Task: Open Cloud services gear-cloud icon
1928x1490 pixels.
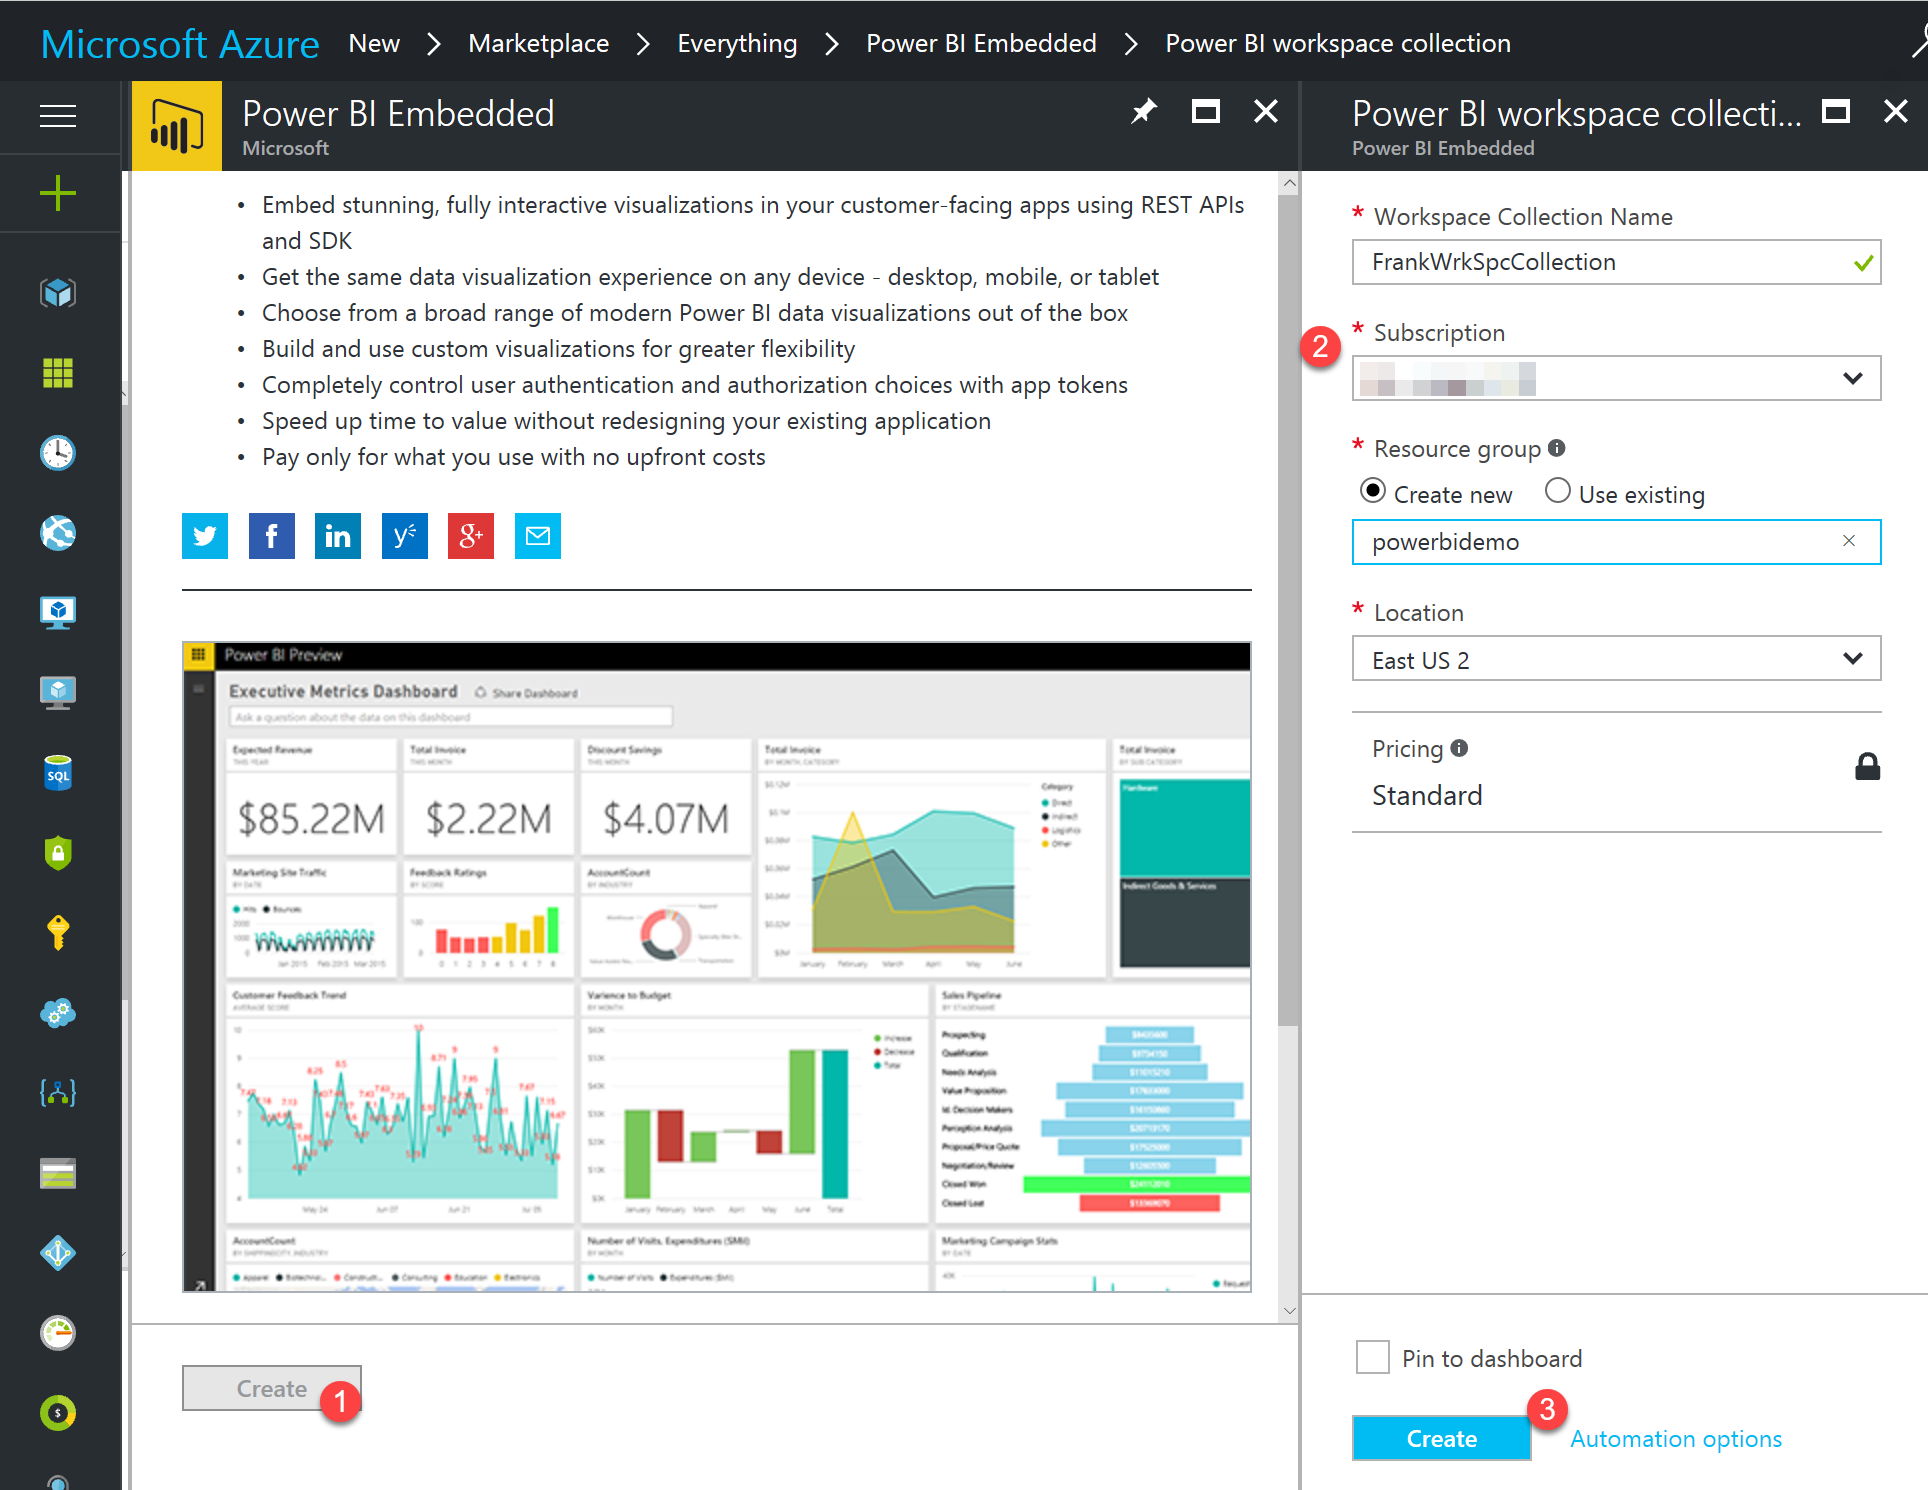Action: [x=58, y=1013]
